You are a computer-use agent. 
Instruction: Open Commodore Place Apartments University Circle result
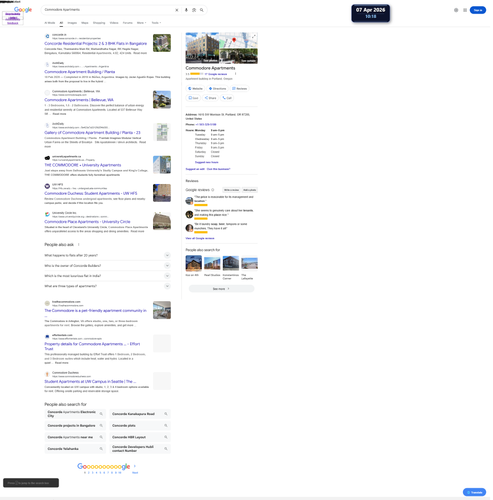click(87, 222)
